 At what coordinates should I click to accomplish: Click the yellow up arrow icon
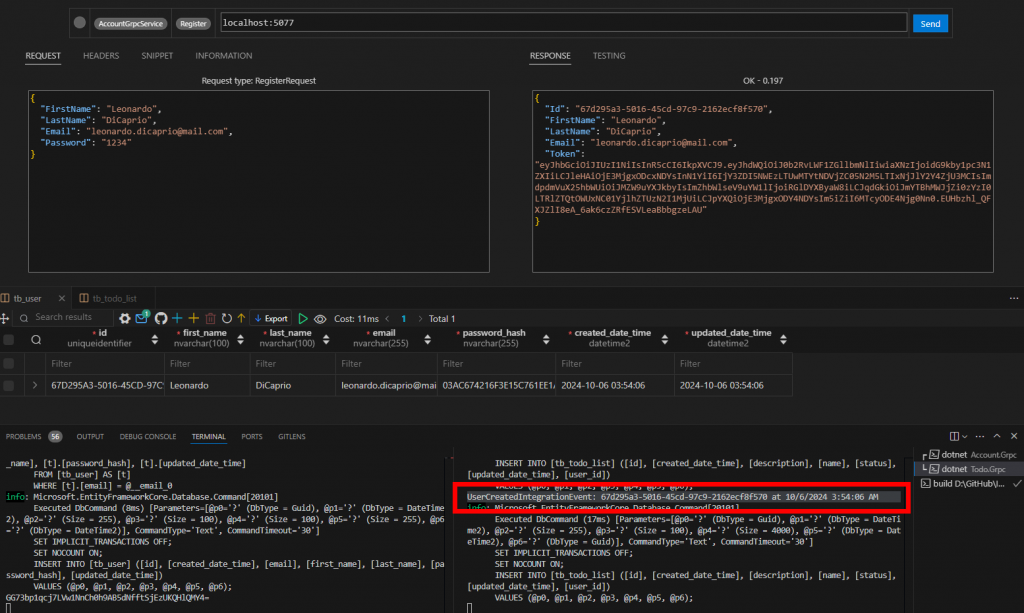[x=242, y=319]
